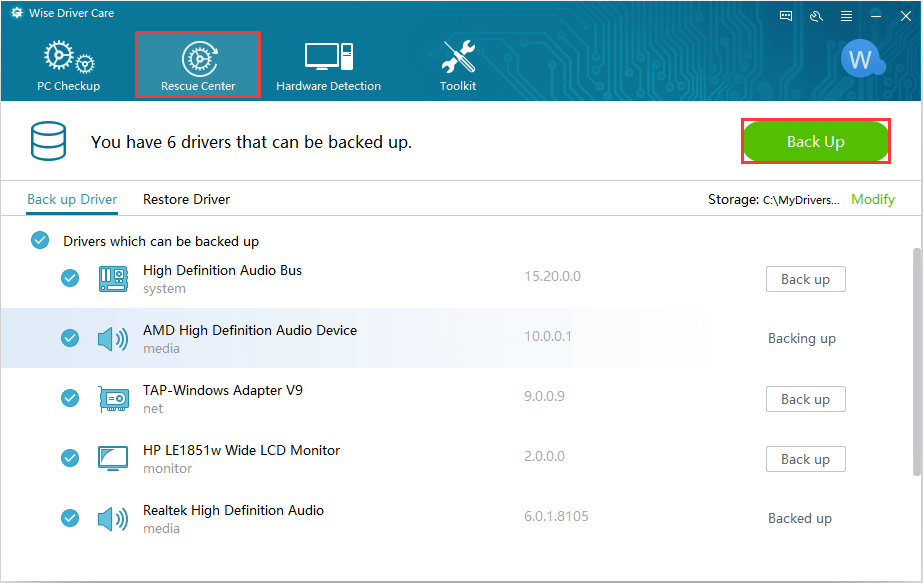Switch to the Restore Driver tab

186,199
